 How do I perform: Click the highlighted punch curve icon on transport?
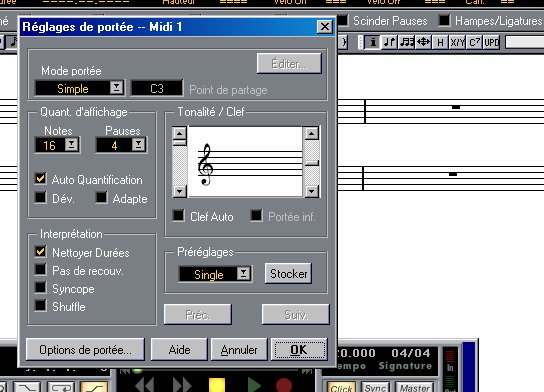[x=94, y=387]
